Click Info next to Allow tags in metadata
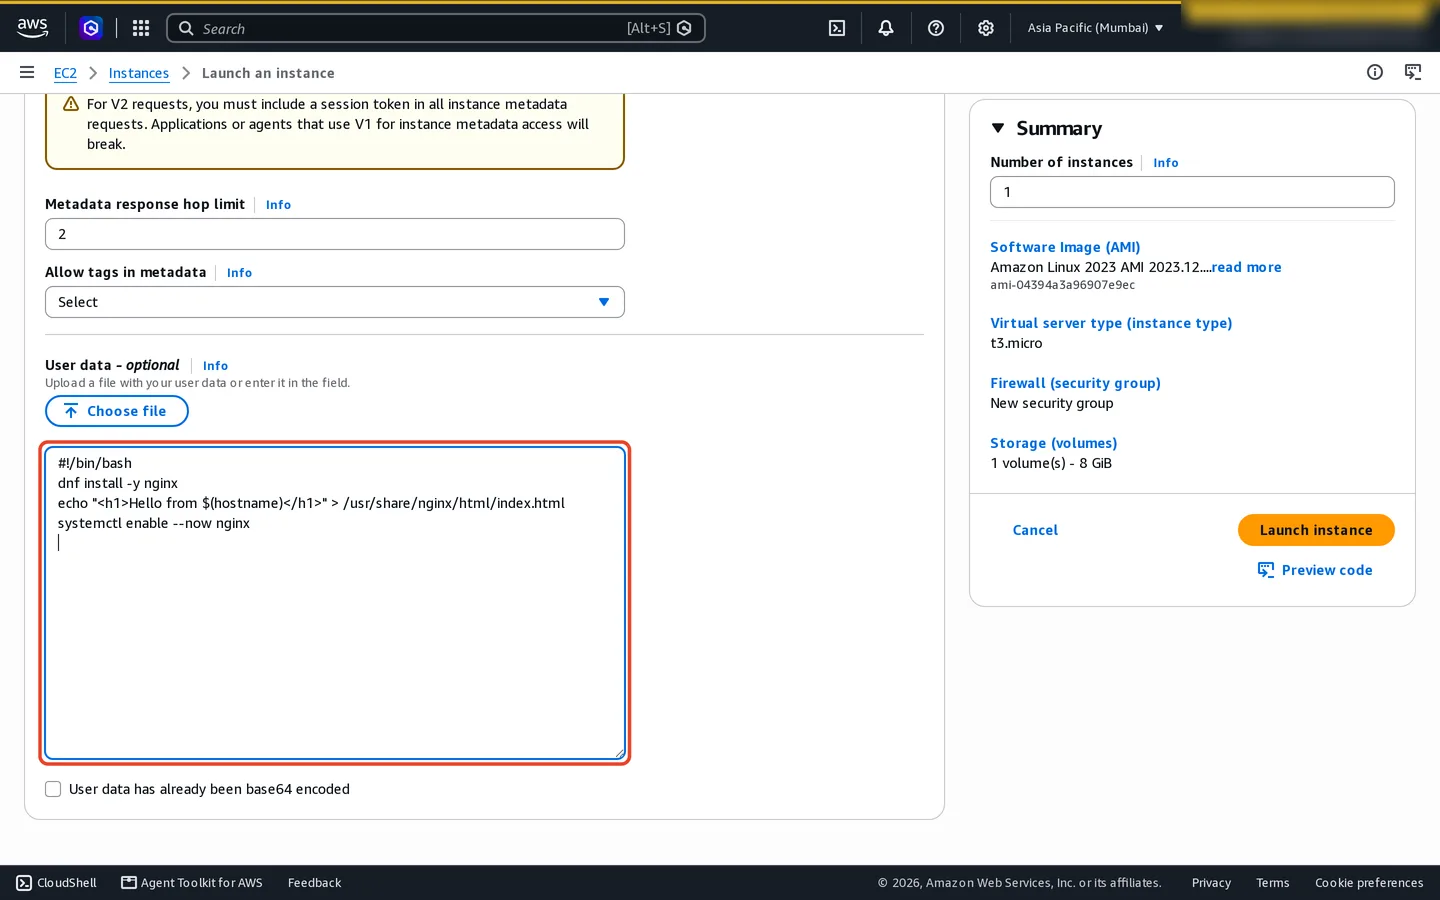1440x900 pixels. 239,273
